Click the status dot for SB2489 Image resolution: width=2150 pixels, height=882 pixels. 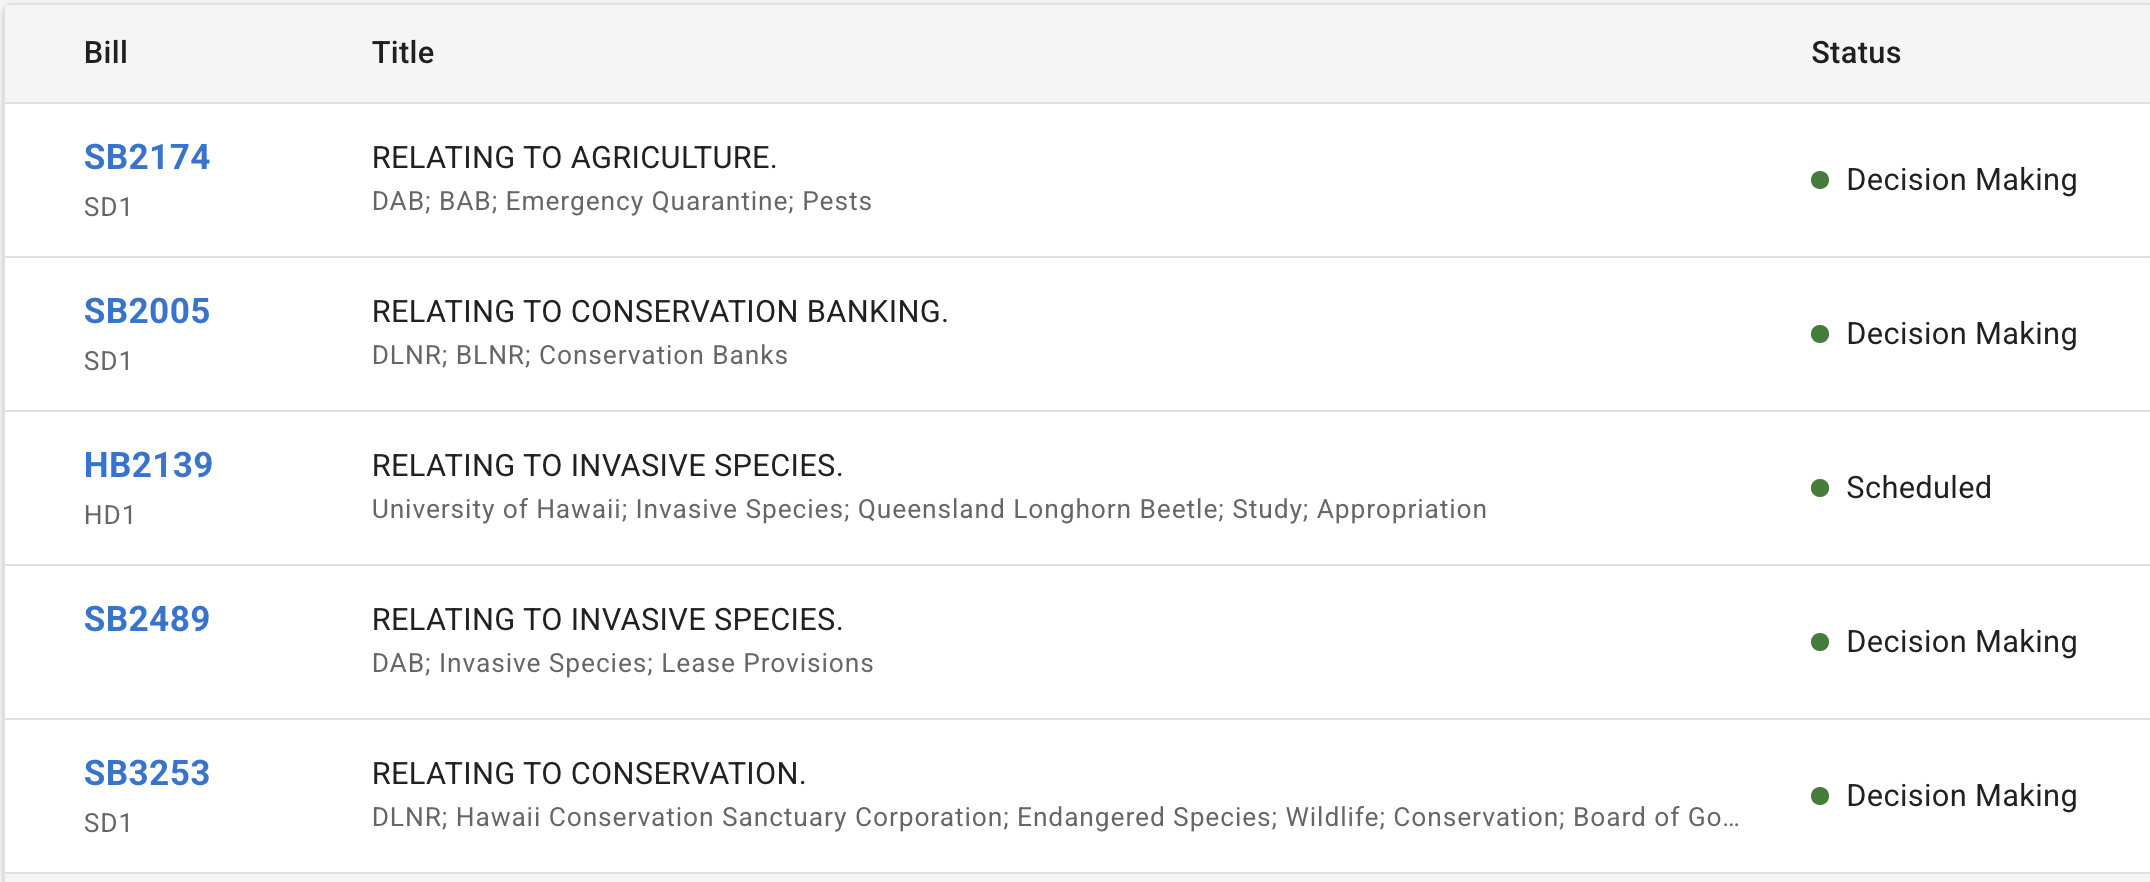click(x=1822, y=642)
